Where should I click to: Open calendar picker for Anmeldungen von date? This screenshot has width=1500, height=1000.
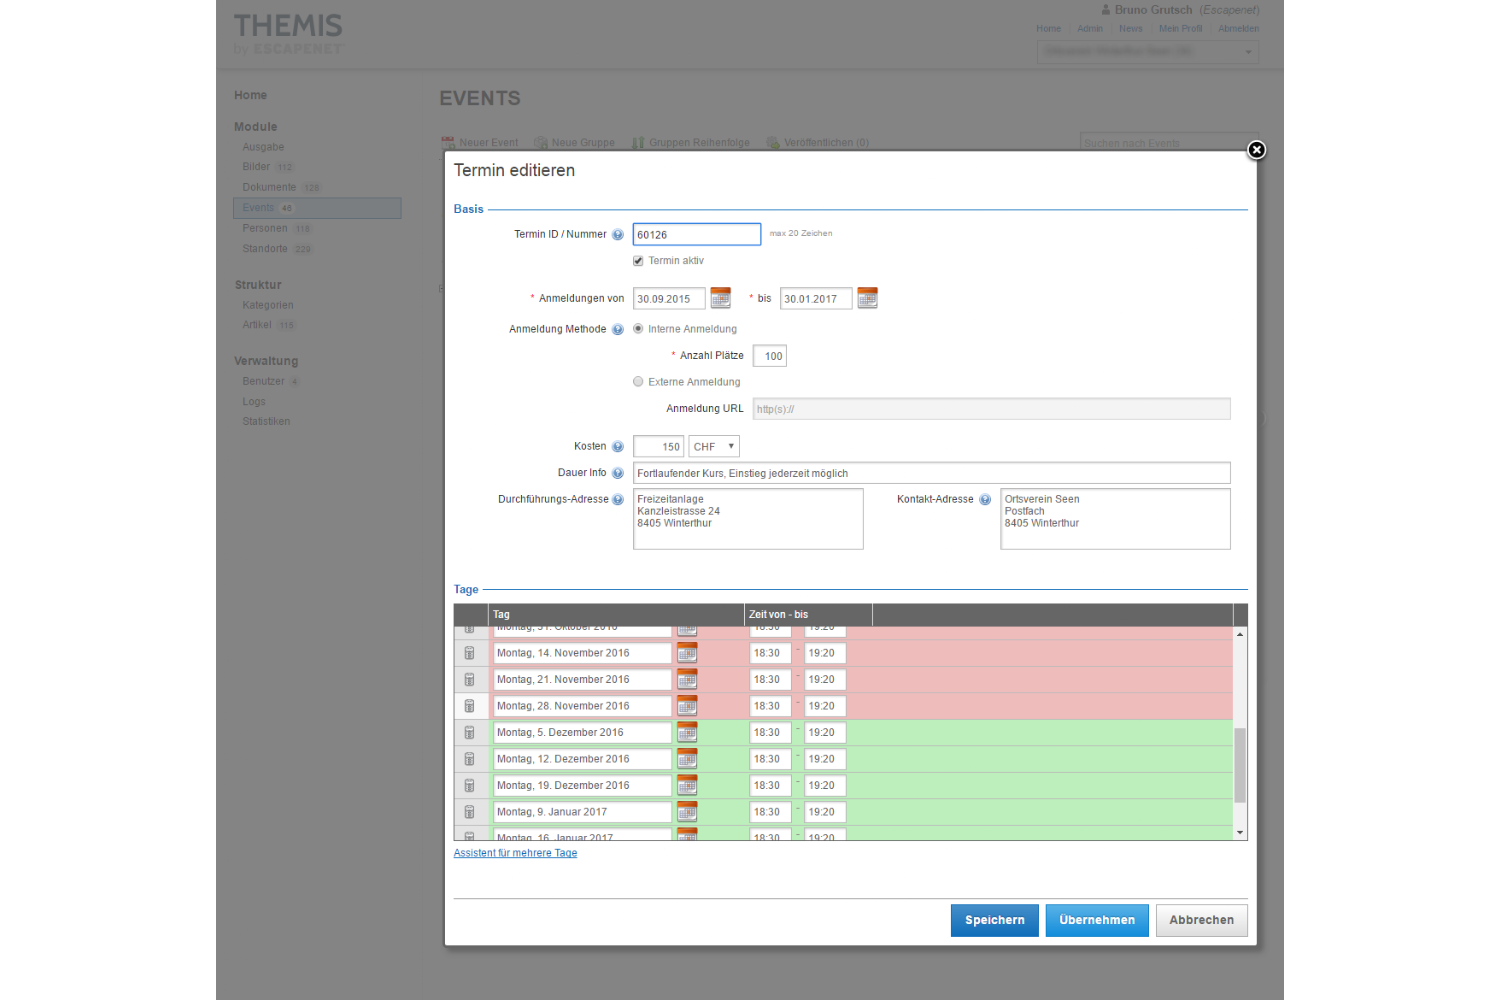720,298
